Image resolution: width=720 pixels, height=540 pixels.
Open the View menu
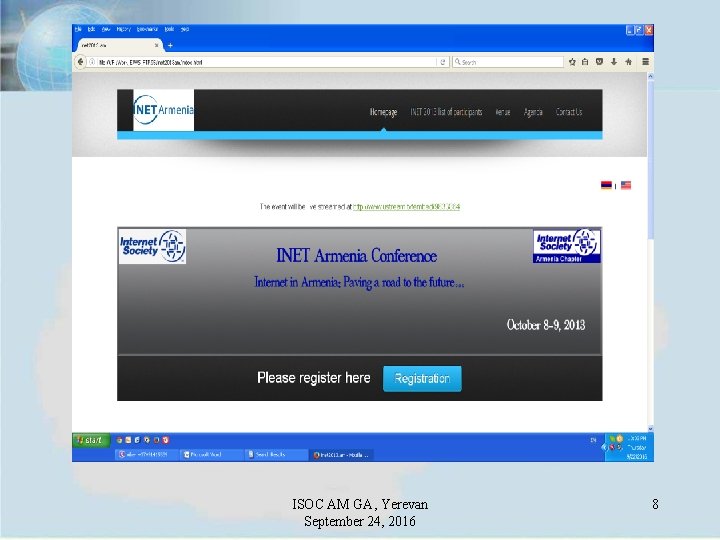[106, 29]
